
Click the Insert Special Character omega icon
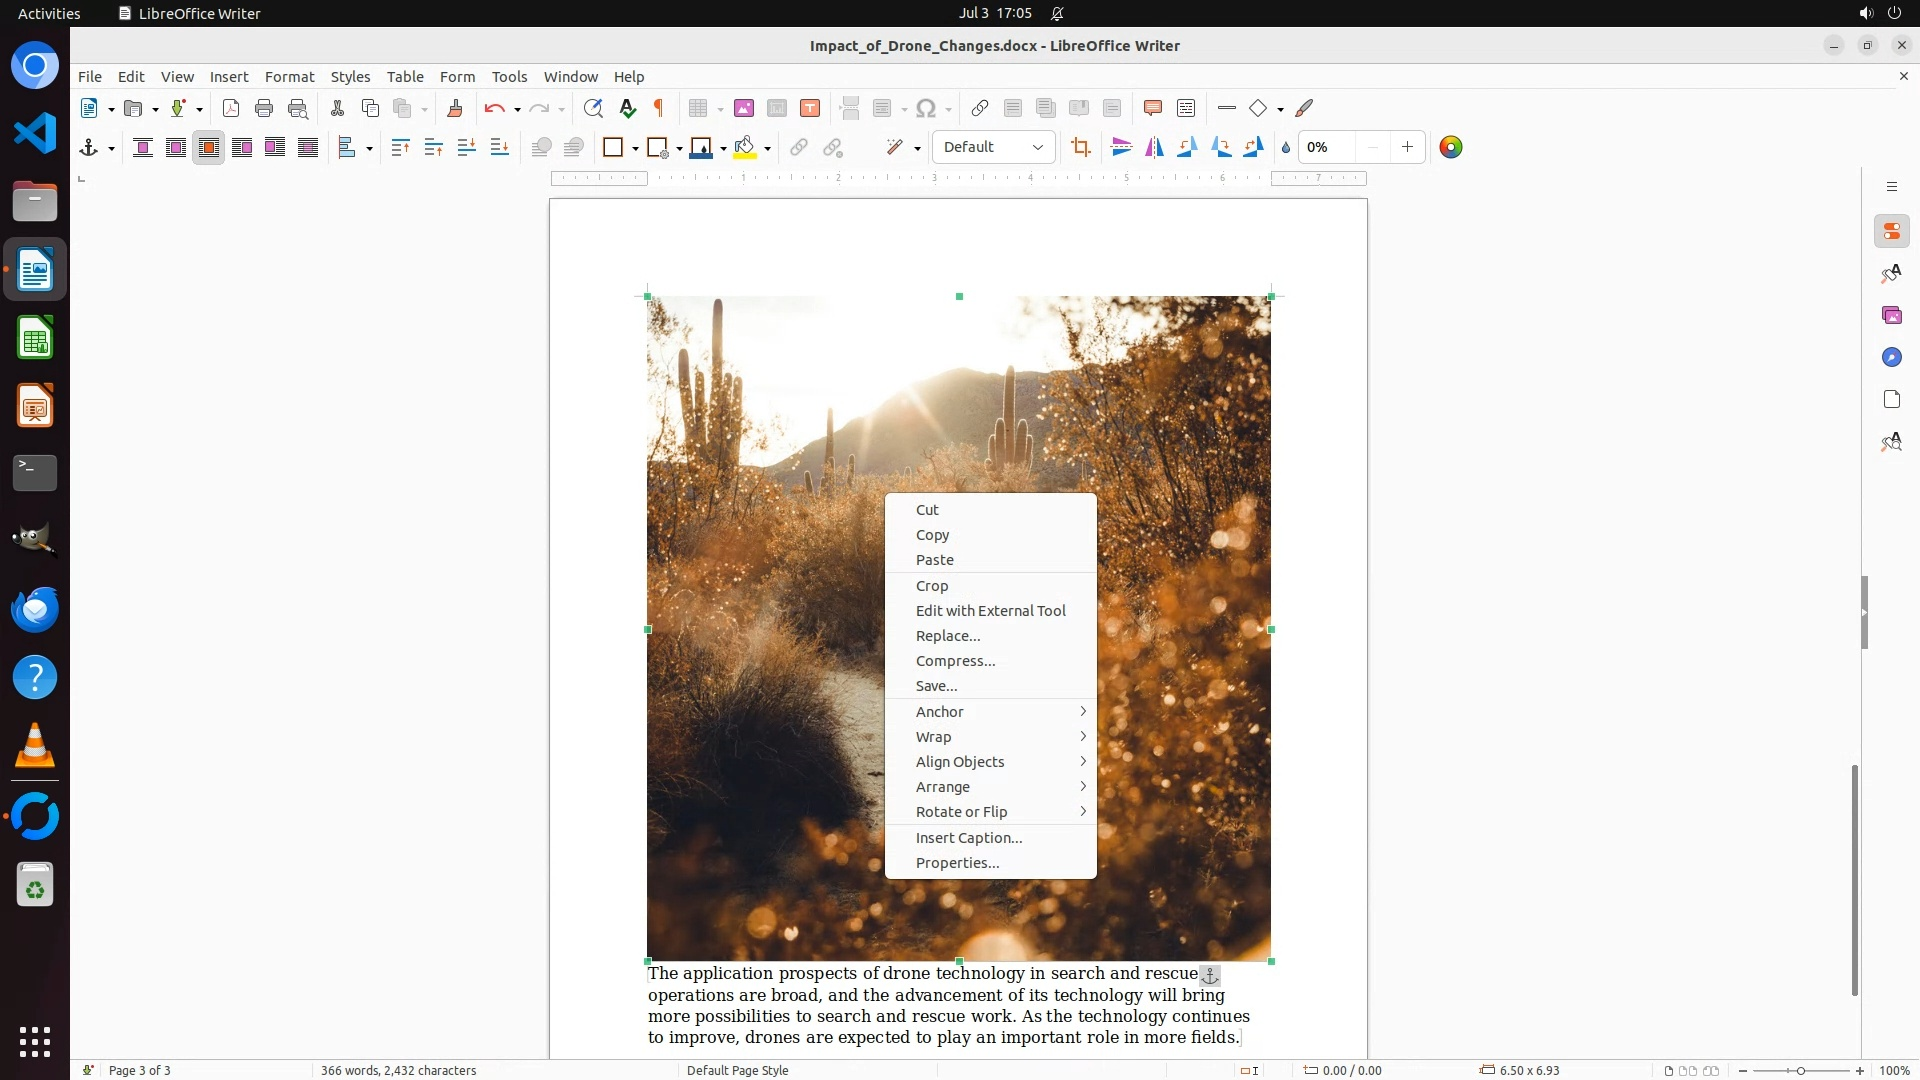926,108
